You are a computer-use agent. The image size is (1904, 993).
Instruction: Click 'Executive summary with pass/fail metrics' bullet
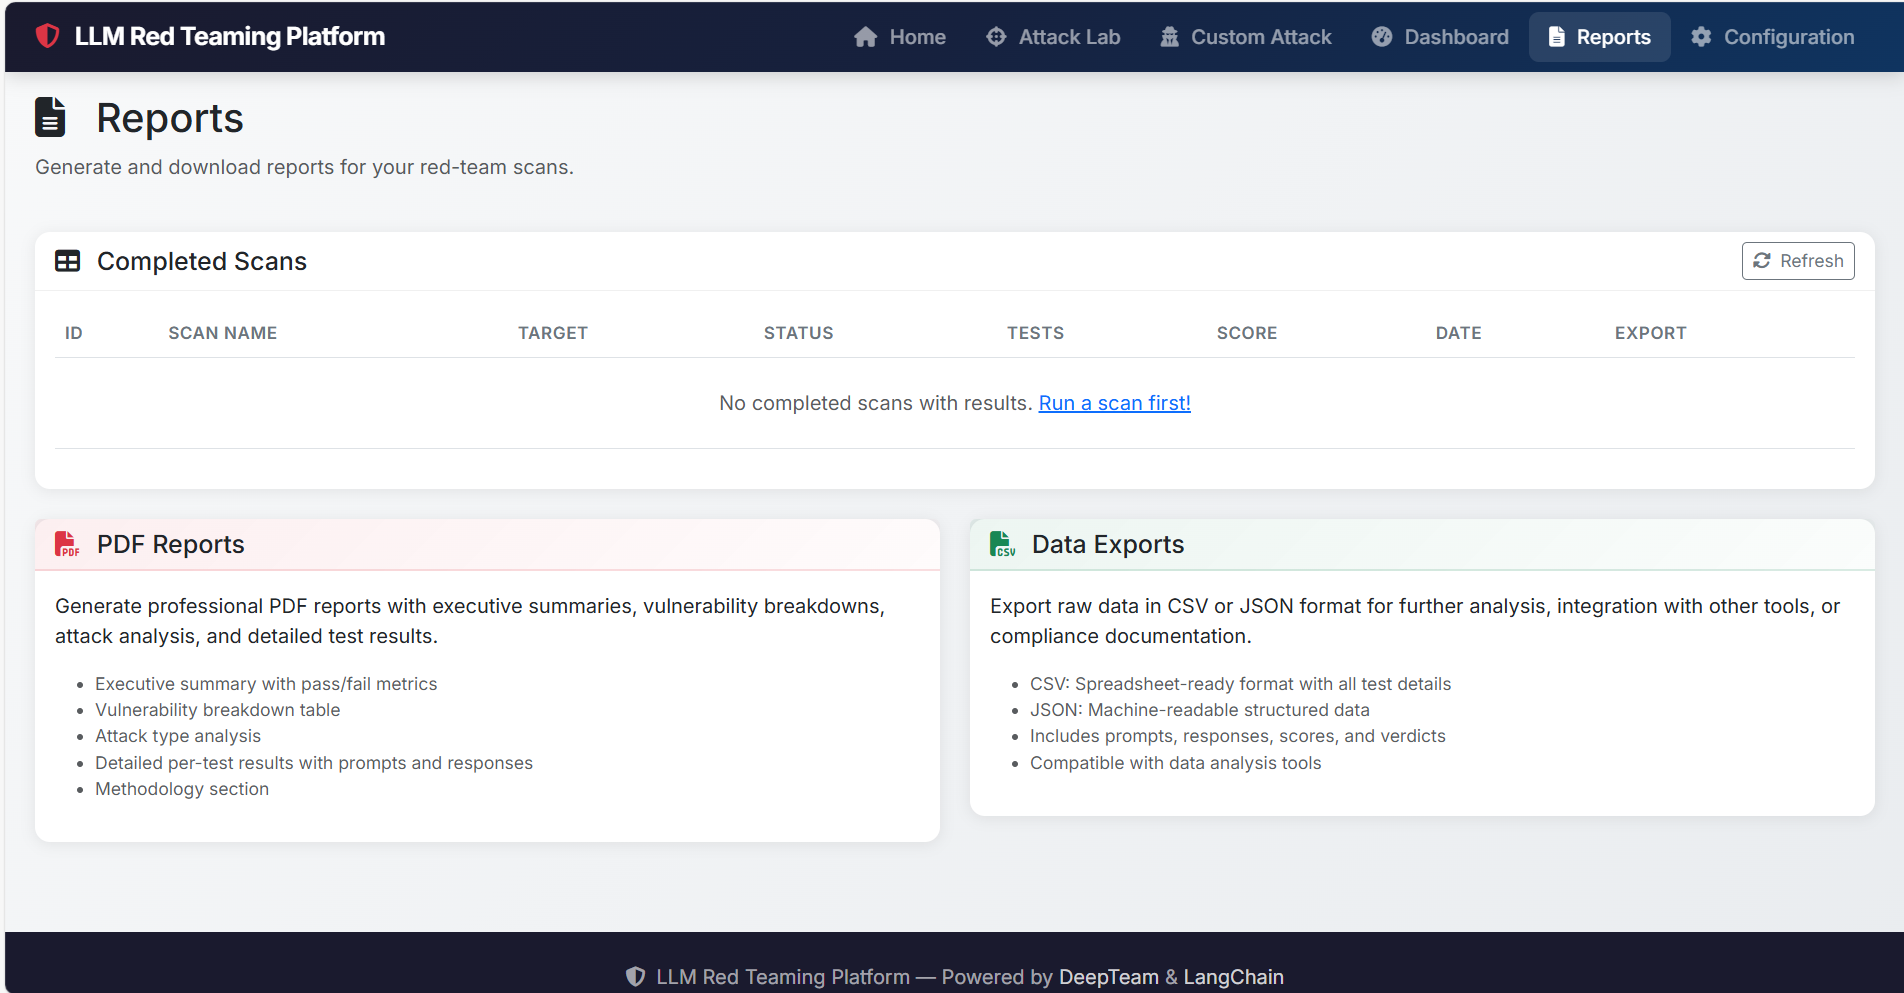266,684
